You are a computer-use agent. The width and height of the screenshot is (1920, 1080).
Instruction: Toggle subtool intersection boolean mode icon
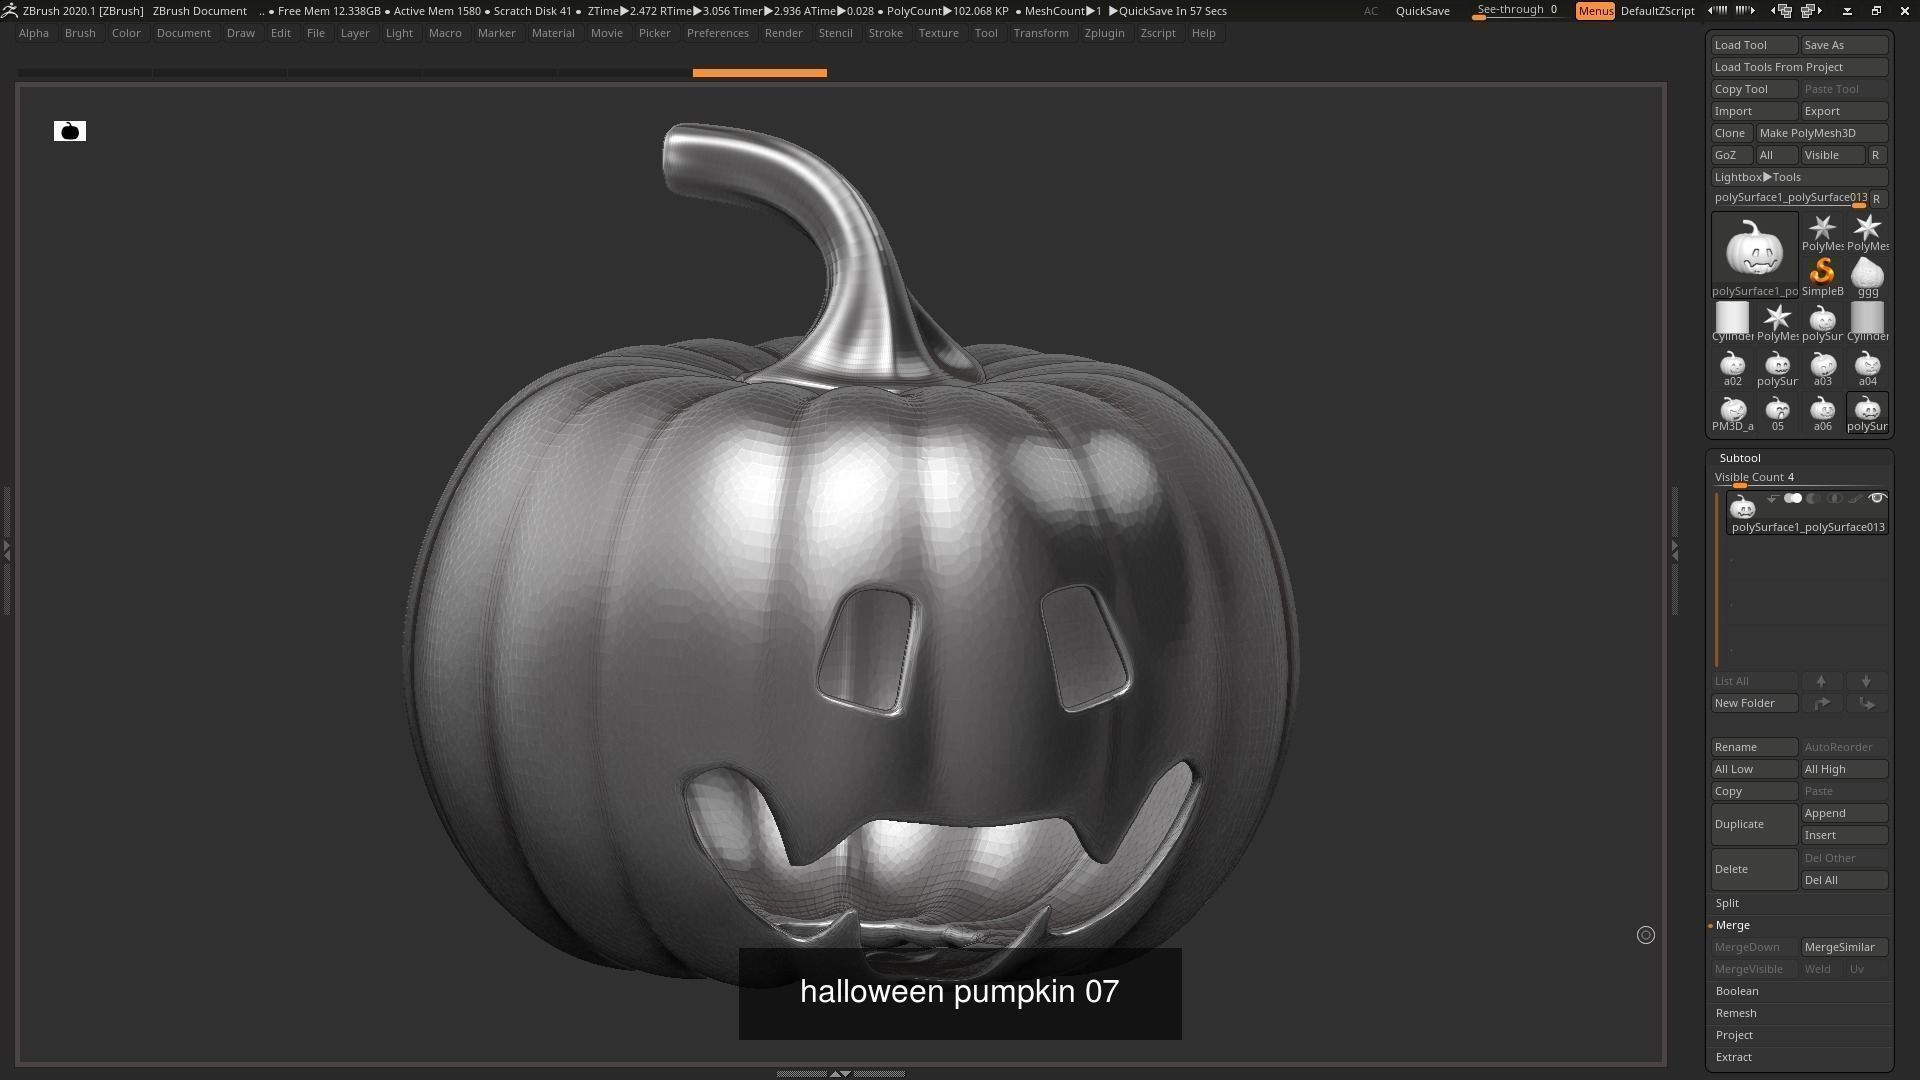pos(1835,498)
